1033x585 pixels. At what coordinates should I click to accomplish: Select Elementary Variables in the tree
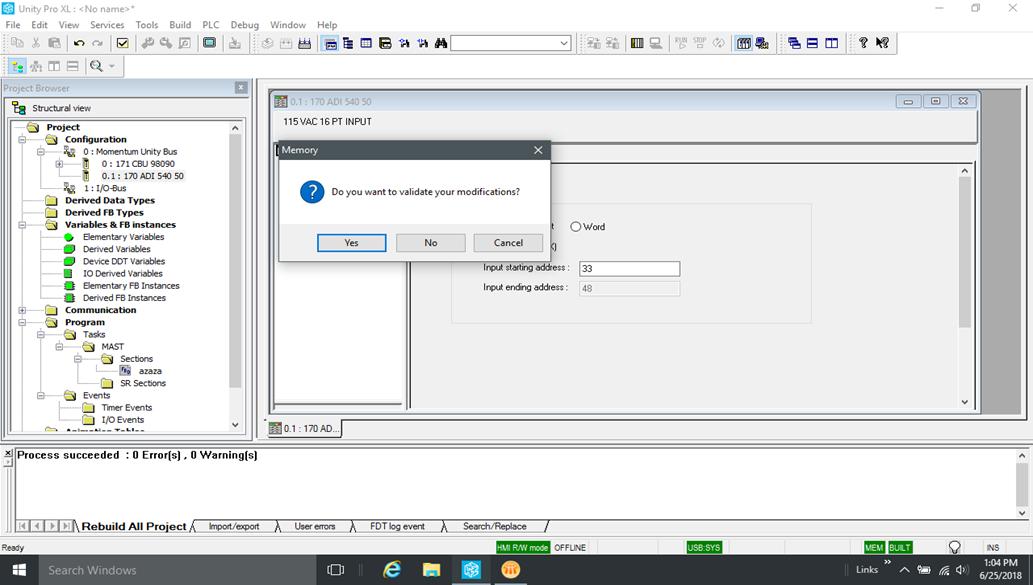[123, 237]
